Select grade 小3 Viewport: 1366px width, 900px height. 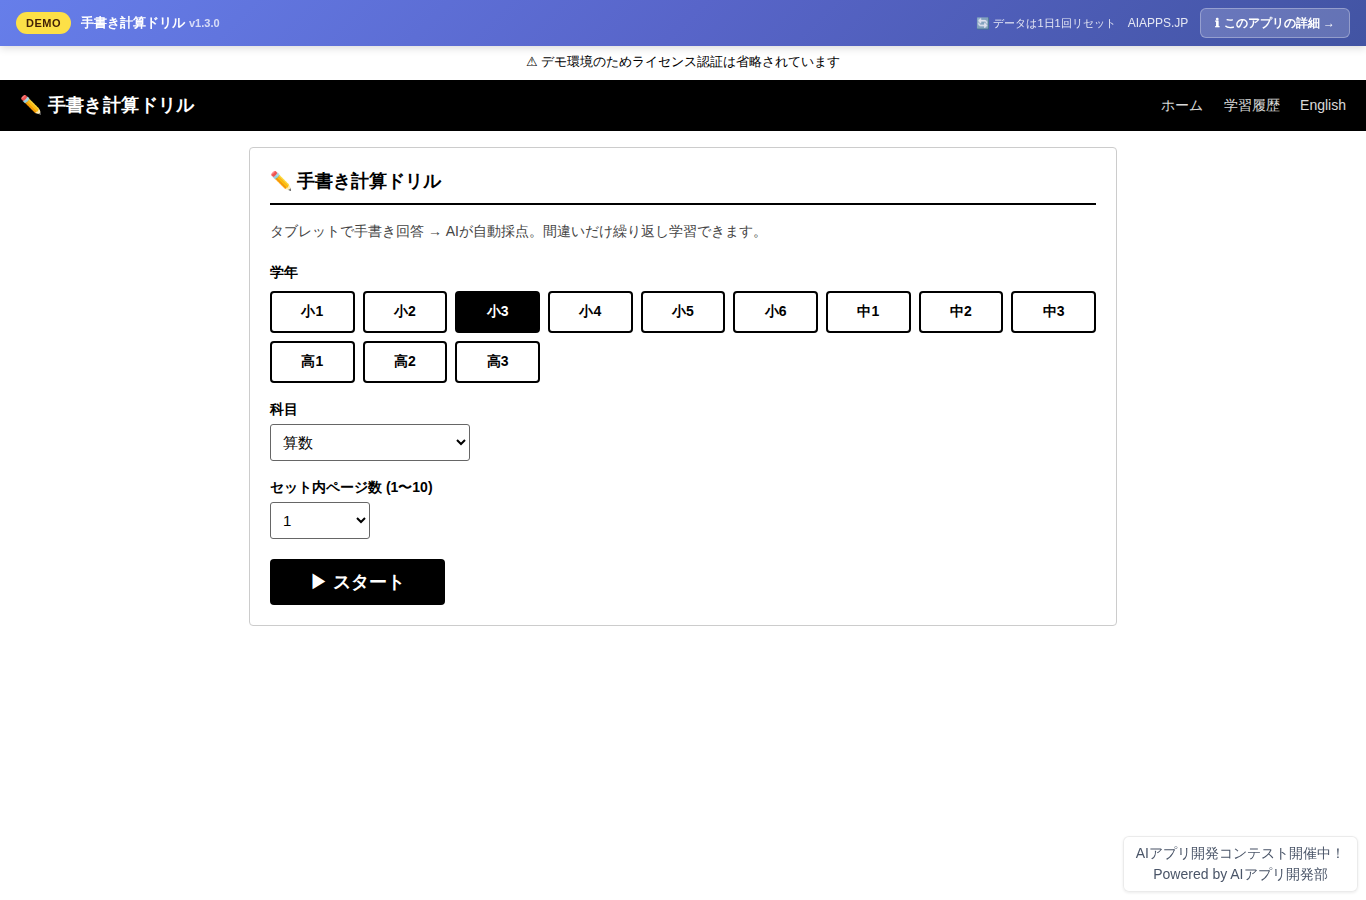(497, 312)
